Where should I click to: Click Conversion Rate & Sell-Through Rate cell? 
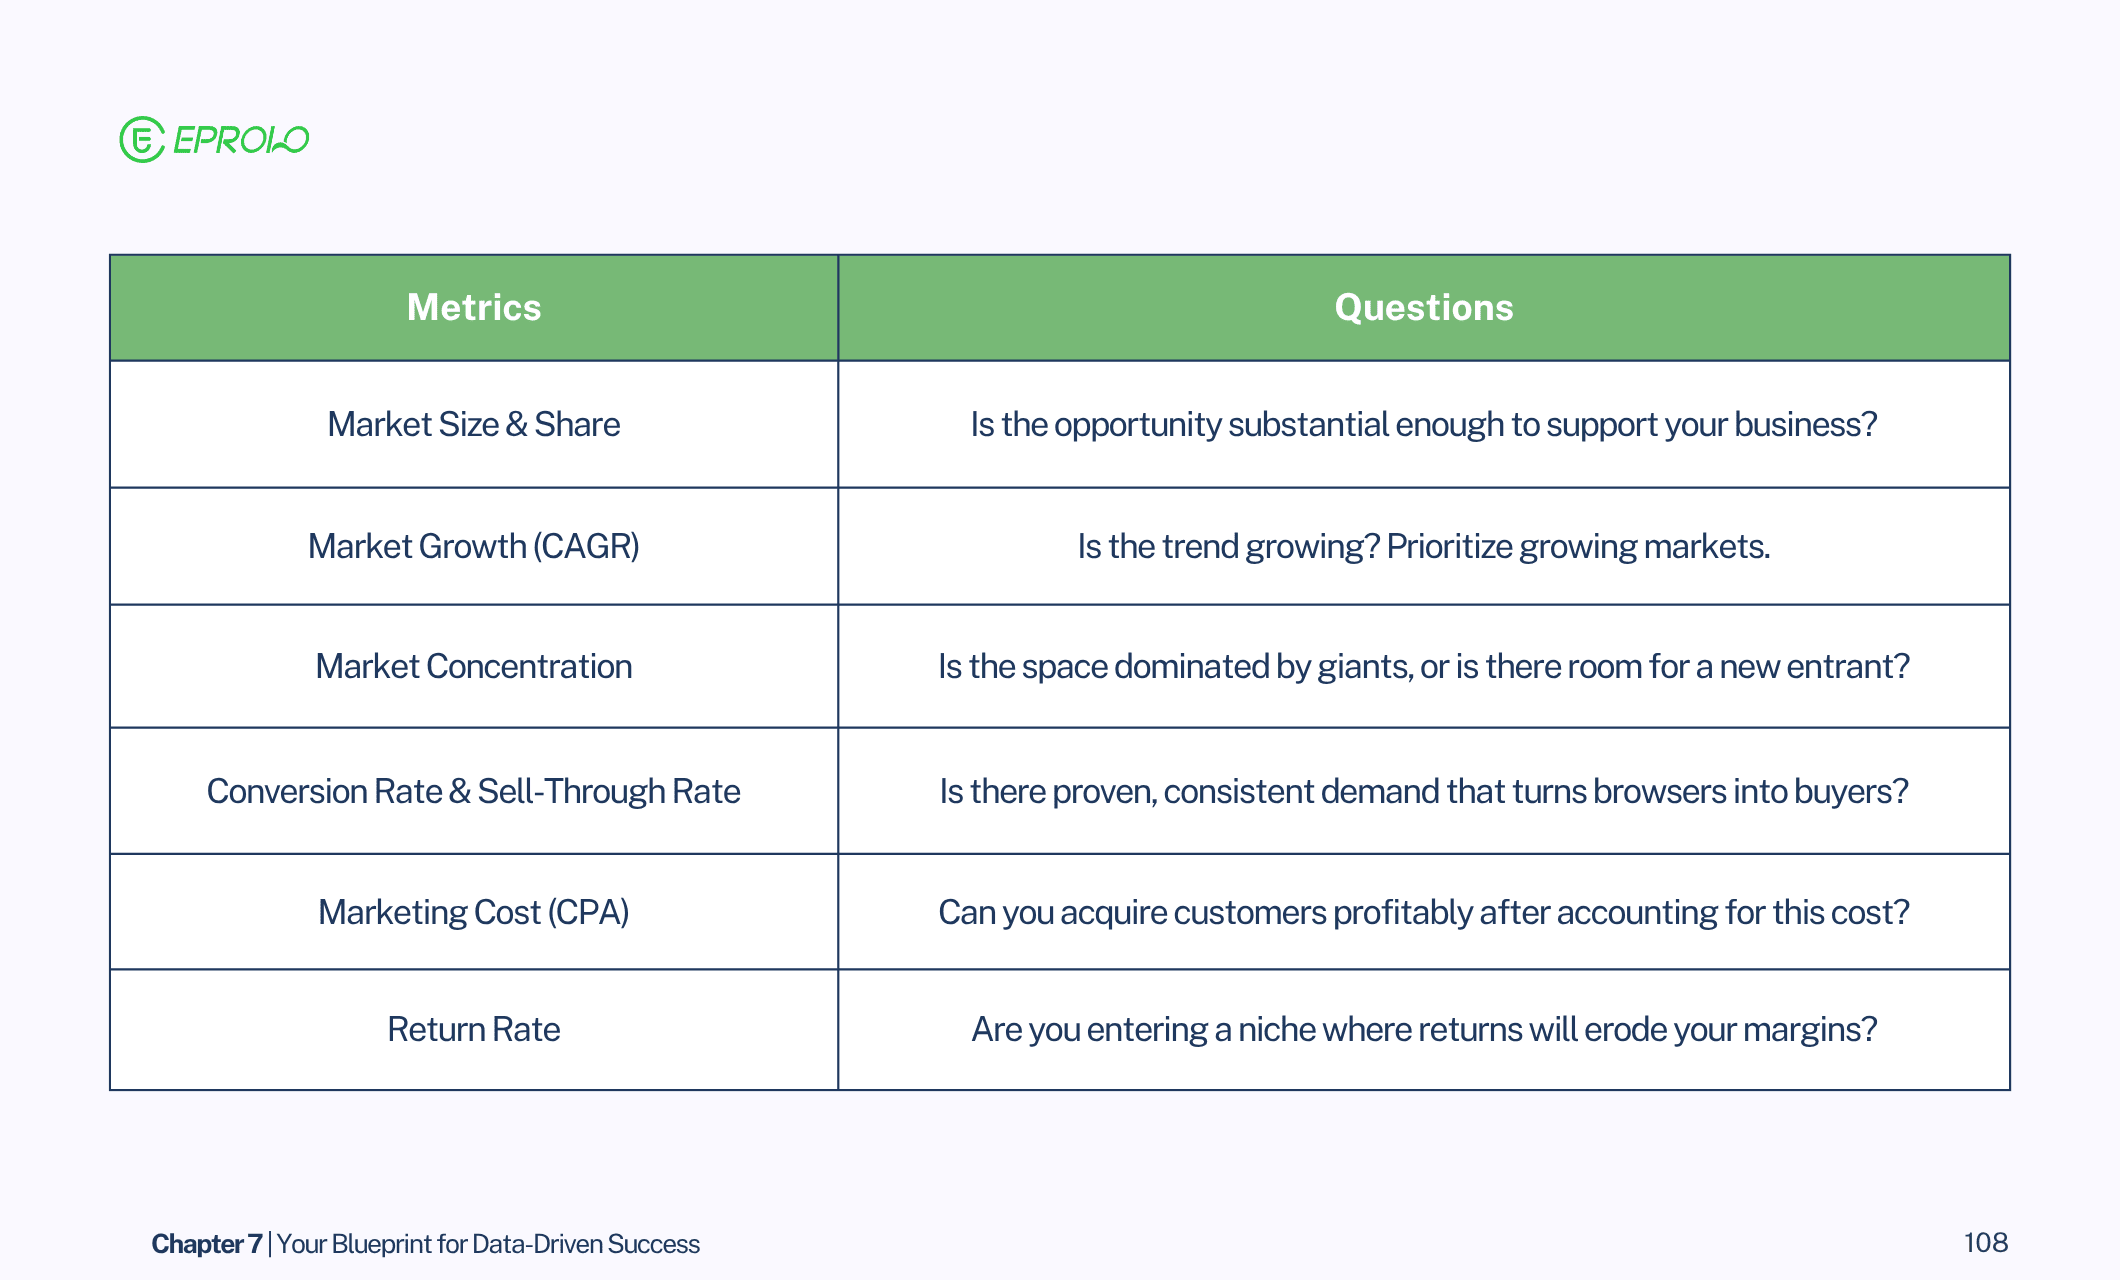(474, 792)
